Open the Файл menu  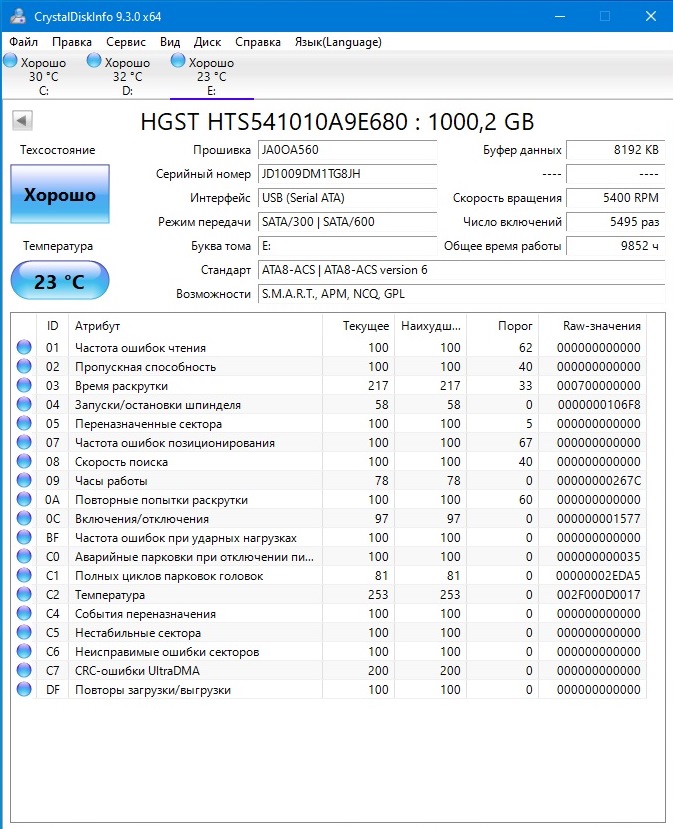(x=24, y=42)
